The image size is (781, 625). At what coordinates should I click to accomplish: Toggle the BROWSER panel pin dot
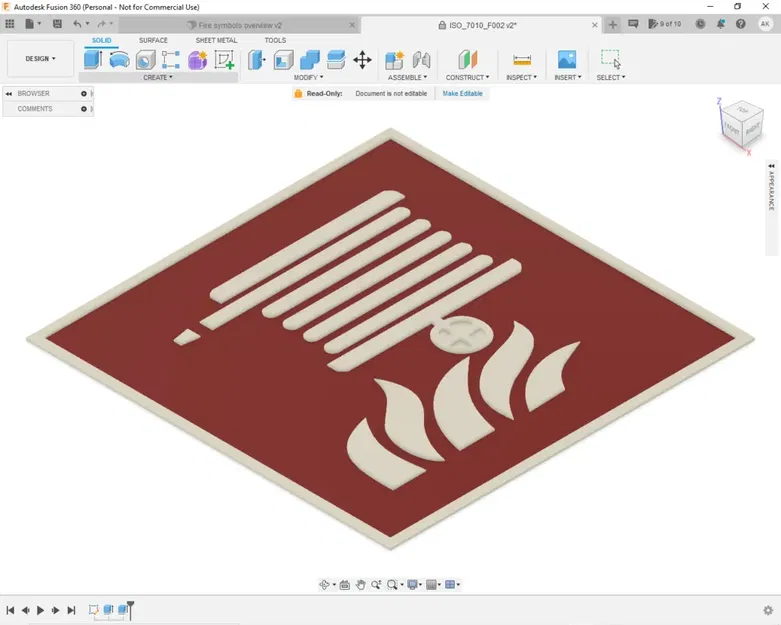[84, 94]
